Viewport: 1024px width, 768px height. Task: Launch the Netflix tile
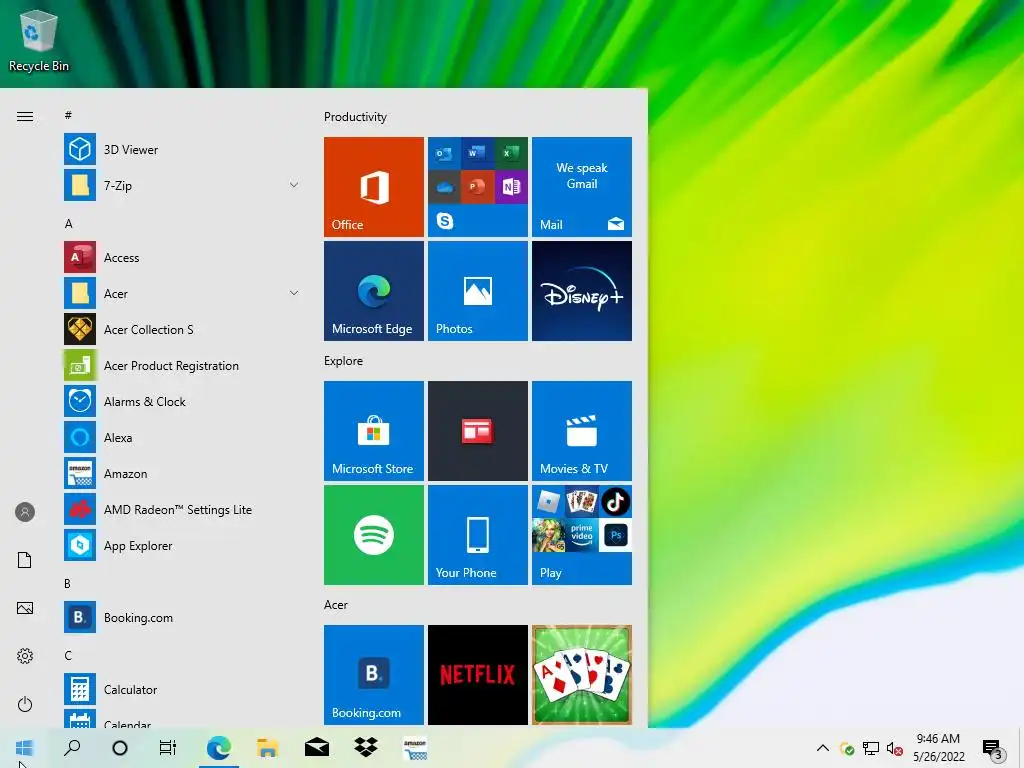pos(477,675)
